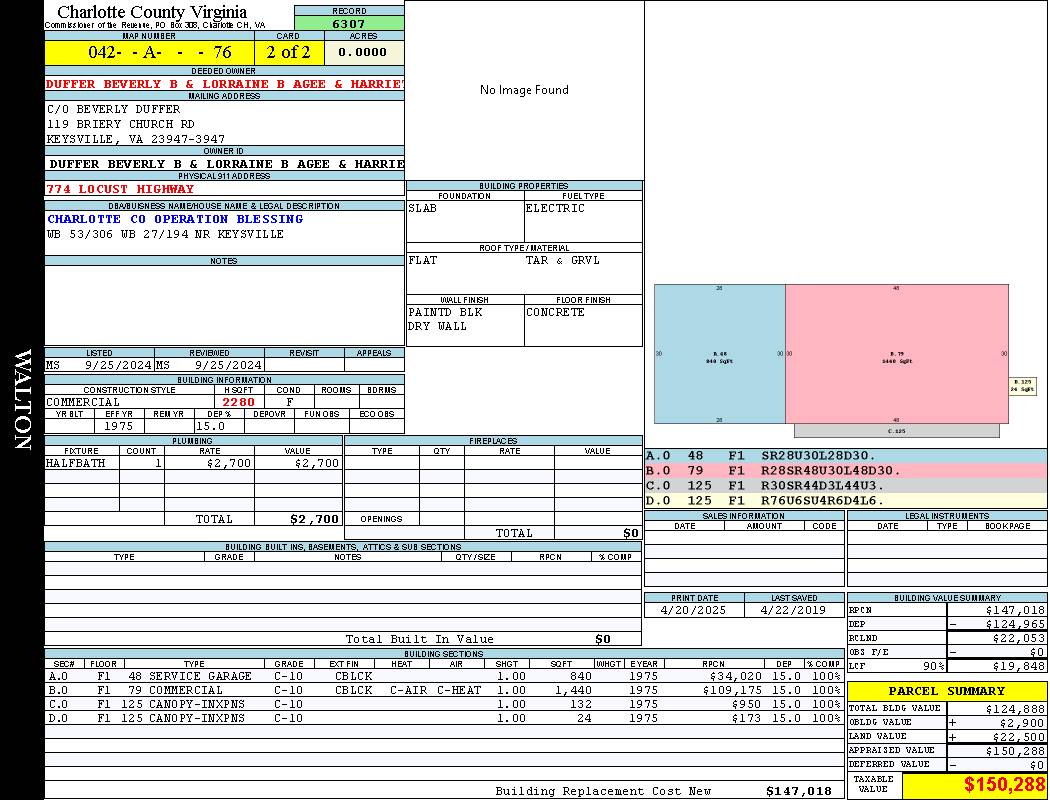Select sketch legend row A.0 SR28U30L28D30

pyautogui.click(x=846, y=456)
